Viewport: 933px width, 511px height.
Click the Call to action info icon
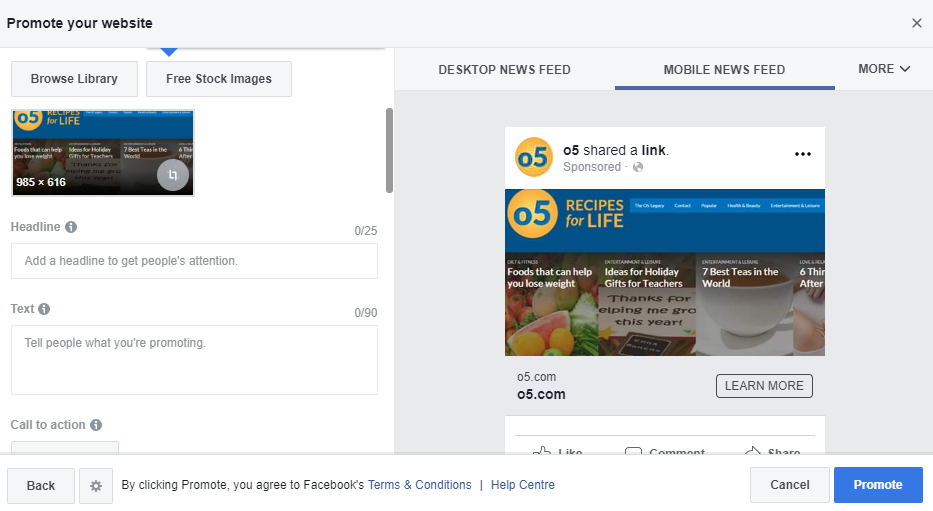[x=96, y=425]
